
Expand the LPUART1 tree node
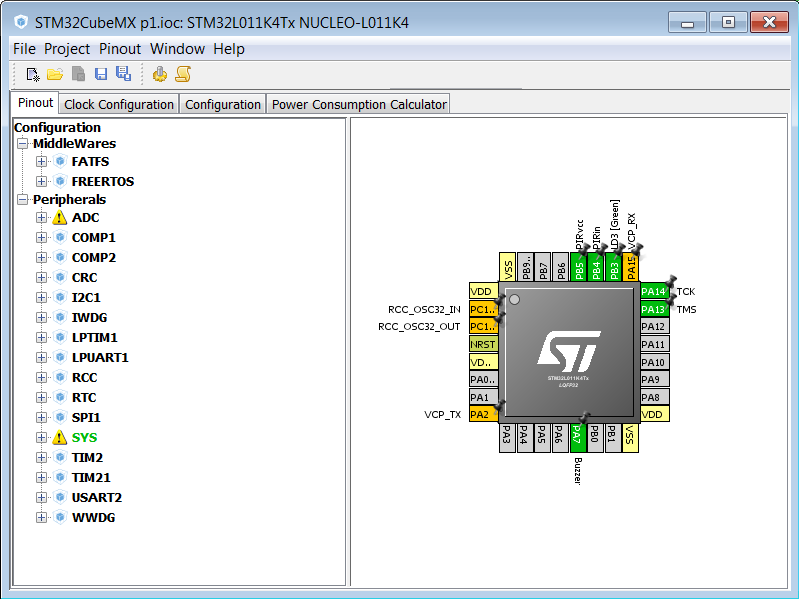click(x=41, y=358)
